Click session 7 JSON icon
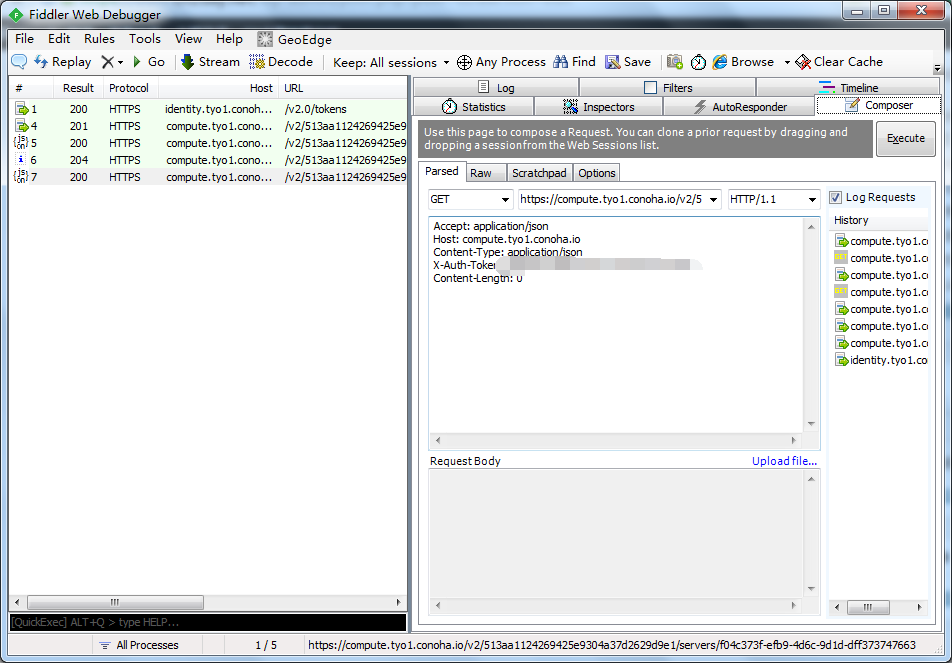952x663 pixels. coord(21,177)
